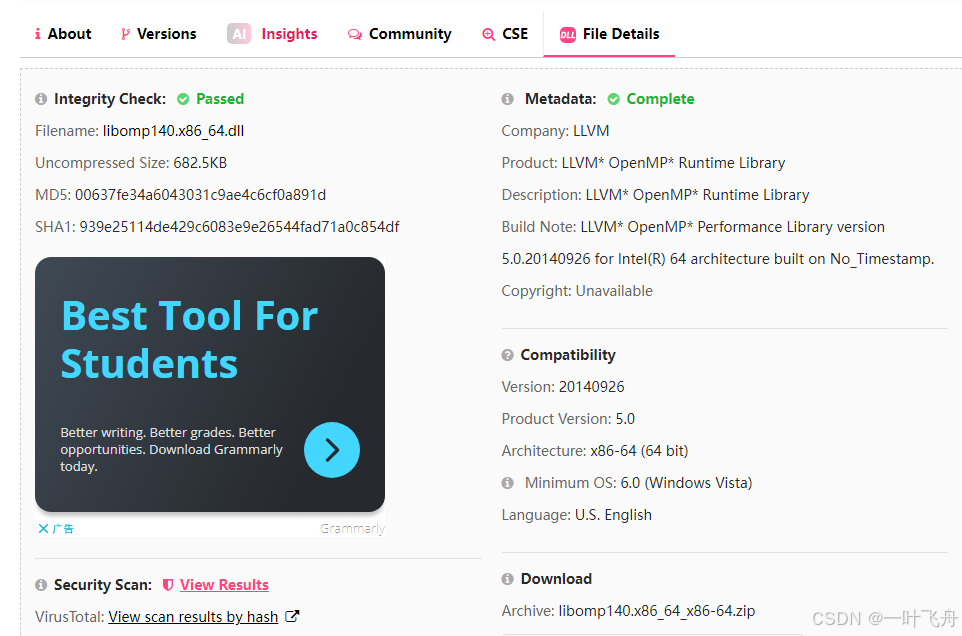Image resolution: width=962 pixels, height=636 pixels.
Task: Click the Description LLVM OpenMP Runtime Library line
Action: coord(655,195)
